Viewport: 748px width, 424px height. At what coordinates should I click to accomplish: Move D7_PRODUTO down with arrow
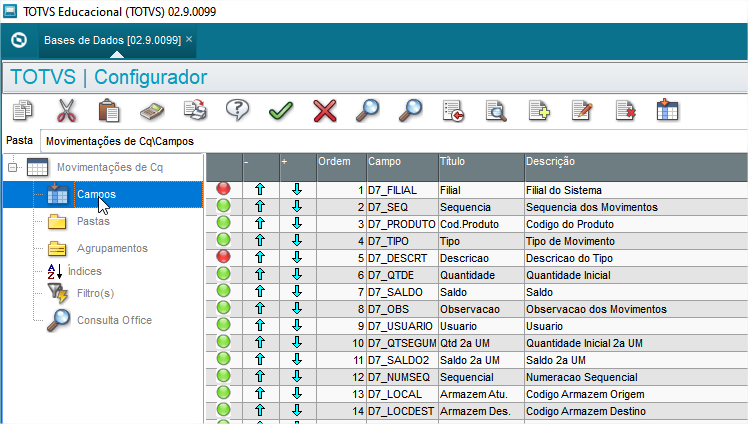(297, 224)
